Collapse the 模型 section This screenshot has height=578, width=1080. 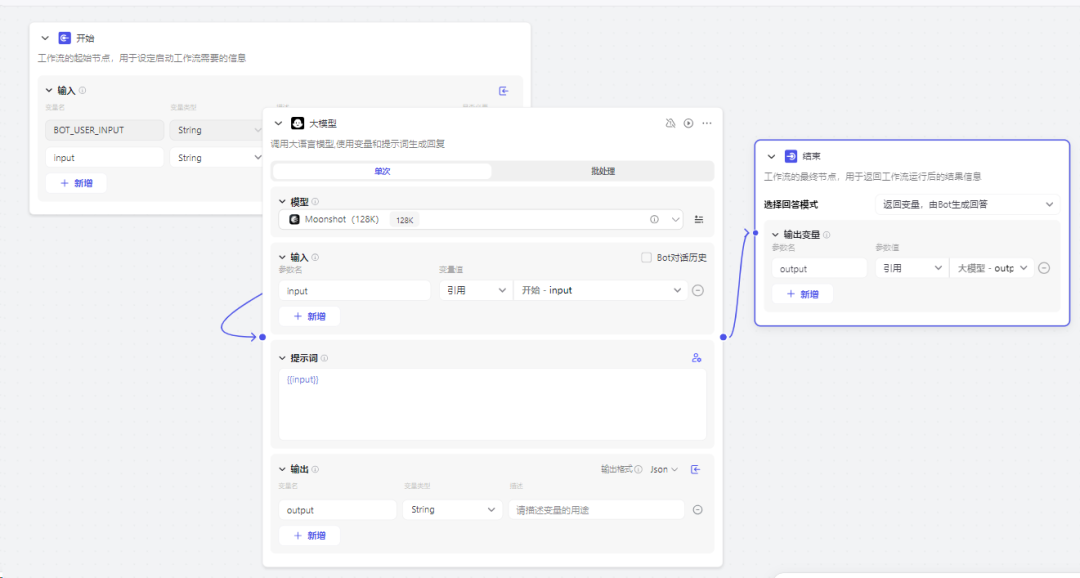(282, 202)
